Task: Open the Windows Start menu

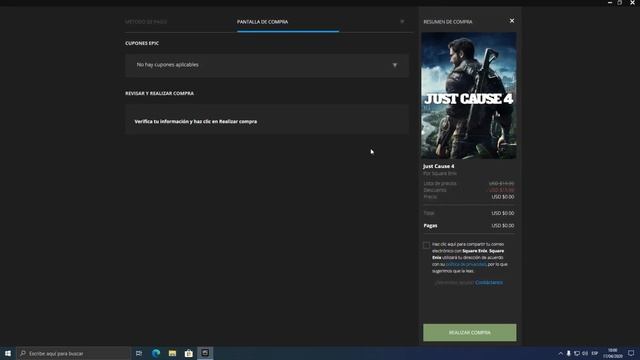Action: point(8,353)
